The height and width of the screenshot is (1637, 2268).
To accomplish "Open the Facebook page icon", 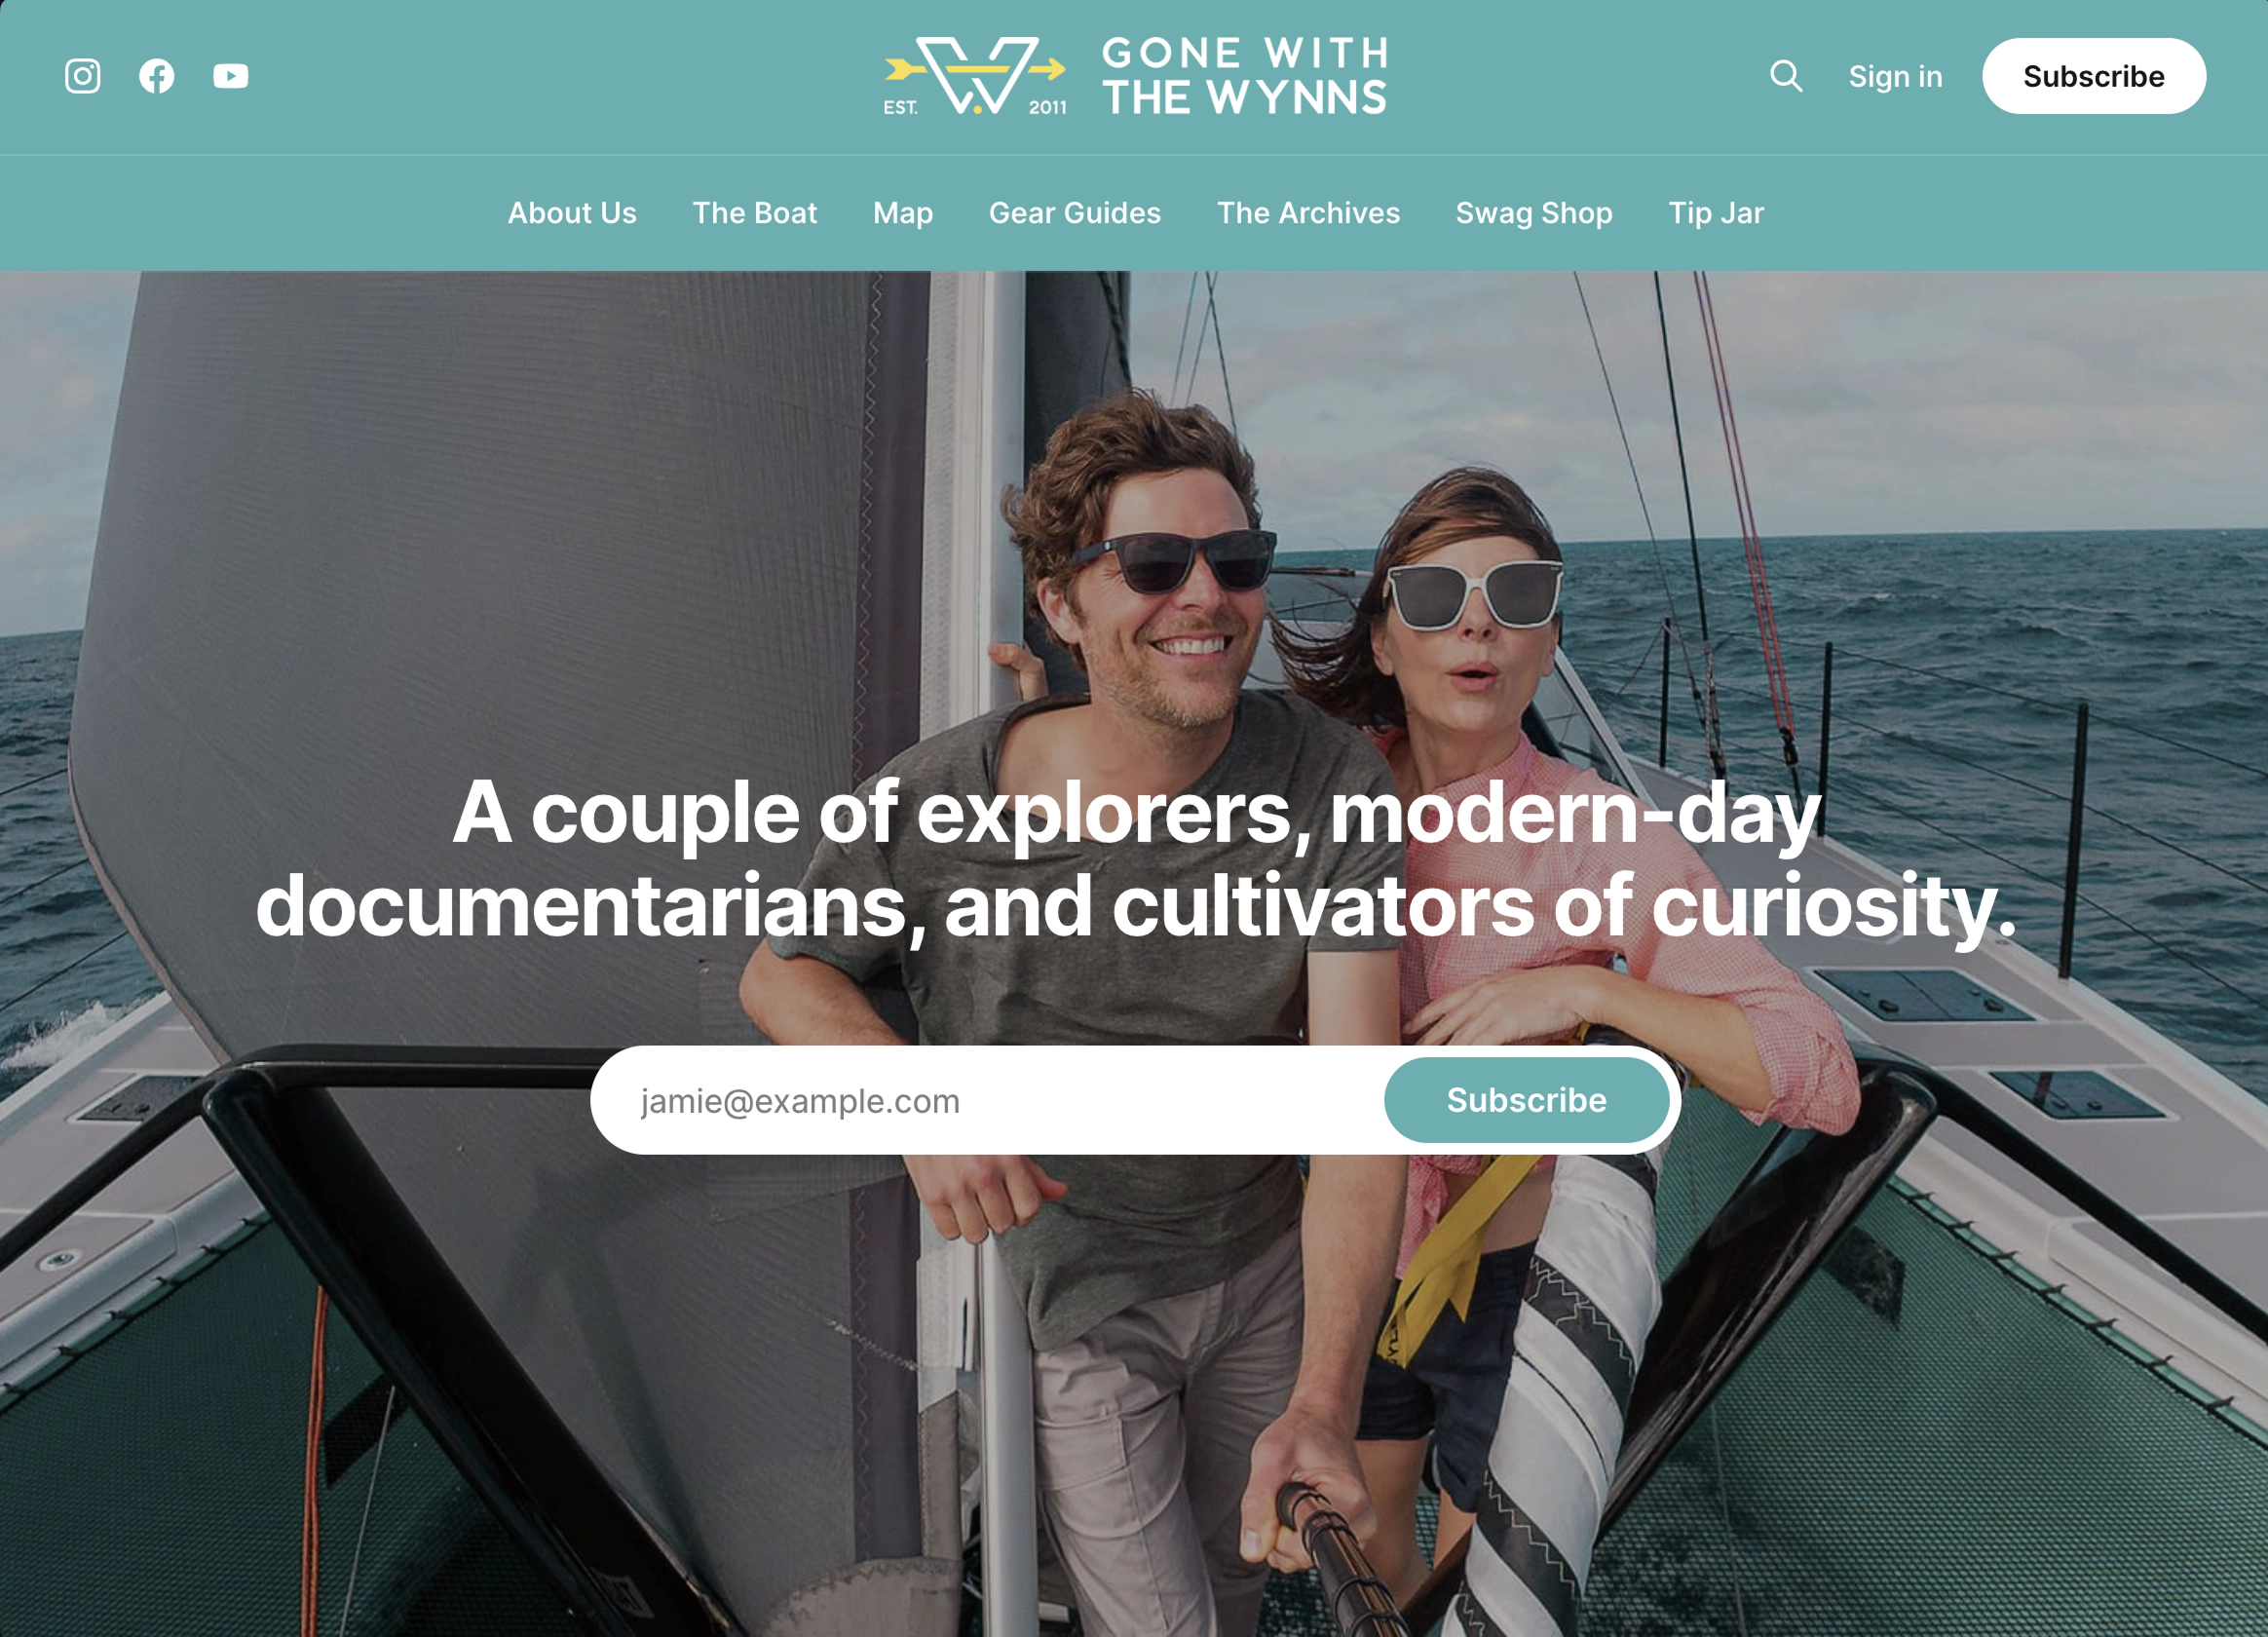I will [157, 76].
